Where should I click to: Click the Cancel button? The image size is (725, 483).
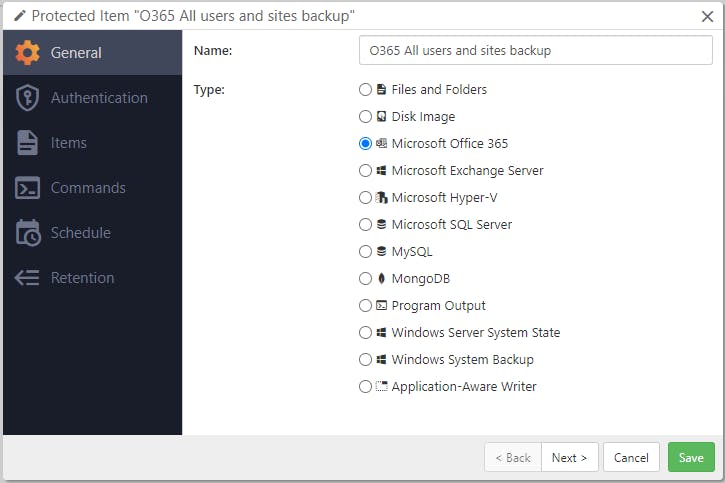coord(631,457)
